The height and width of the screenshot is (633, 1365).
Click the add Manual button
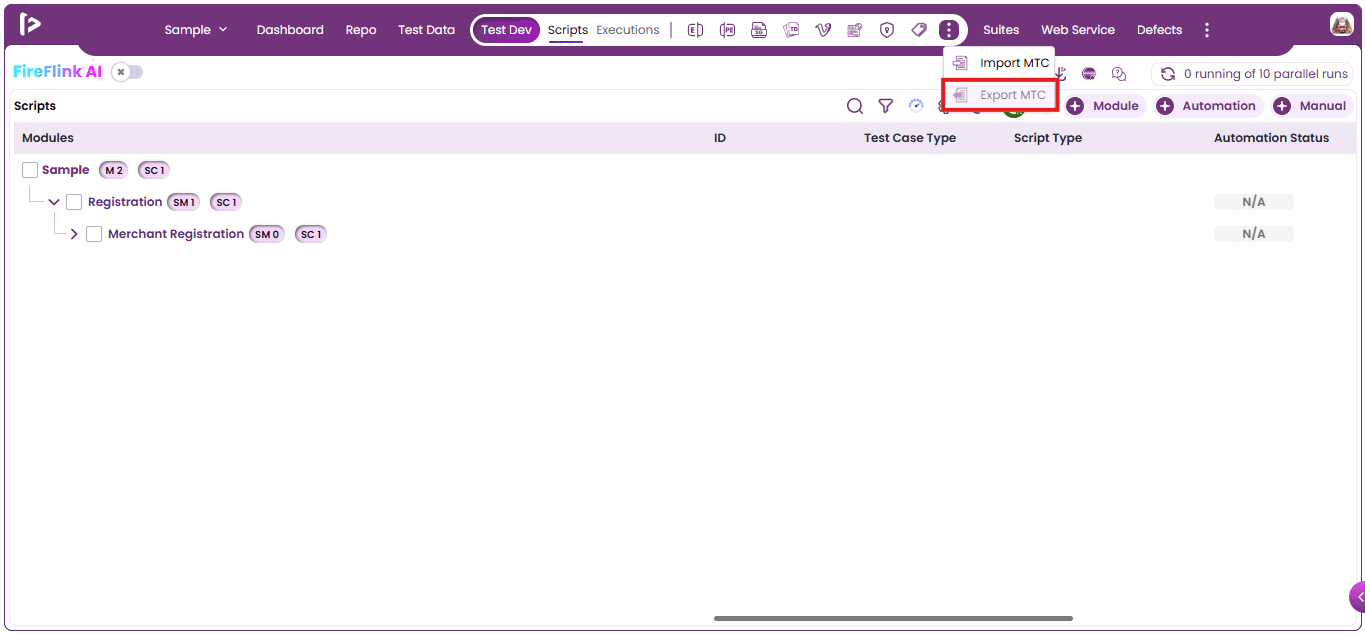[x=1311, y=106]
